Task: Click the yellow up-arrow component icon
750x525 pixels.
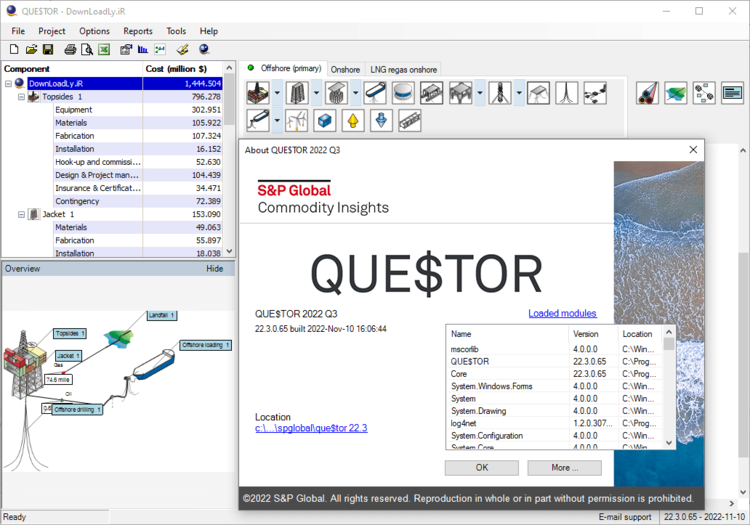Action: (x=351, y=121)
